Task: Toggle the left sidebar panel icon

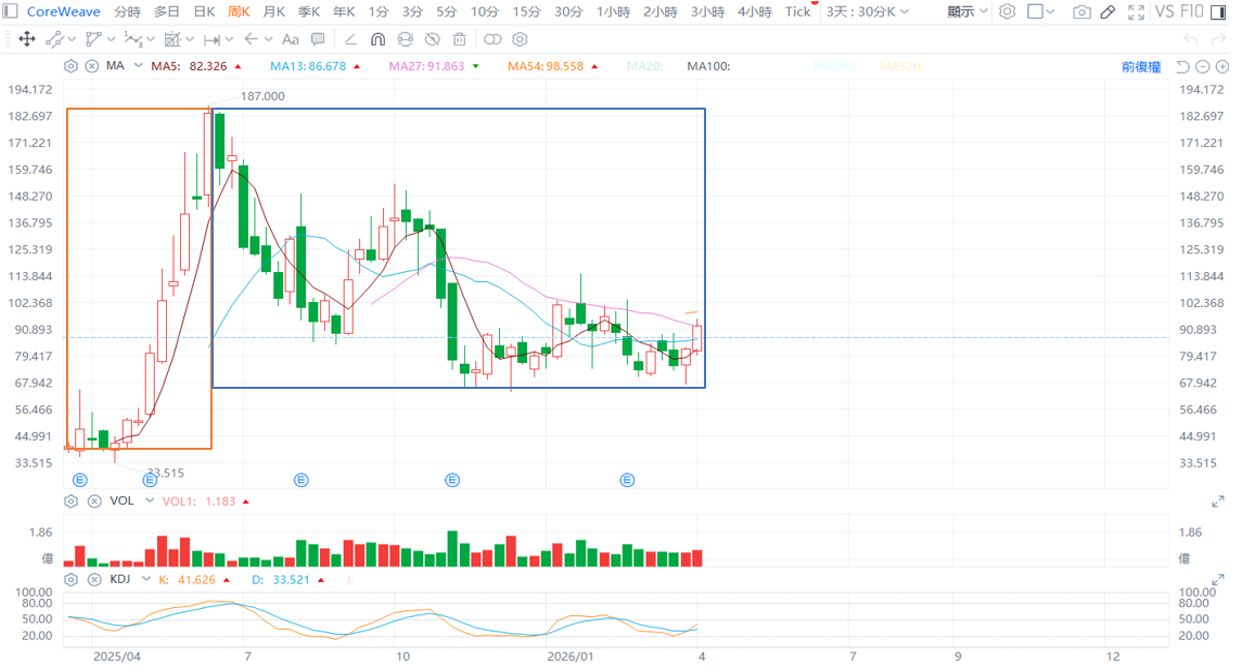Action: (10, 12)
